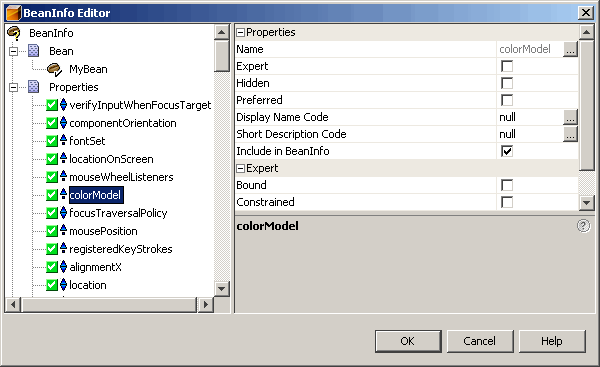Click the blue arrow icon beside colorModel
The image size is (600, 367).
[x=64, y=194]
